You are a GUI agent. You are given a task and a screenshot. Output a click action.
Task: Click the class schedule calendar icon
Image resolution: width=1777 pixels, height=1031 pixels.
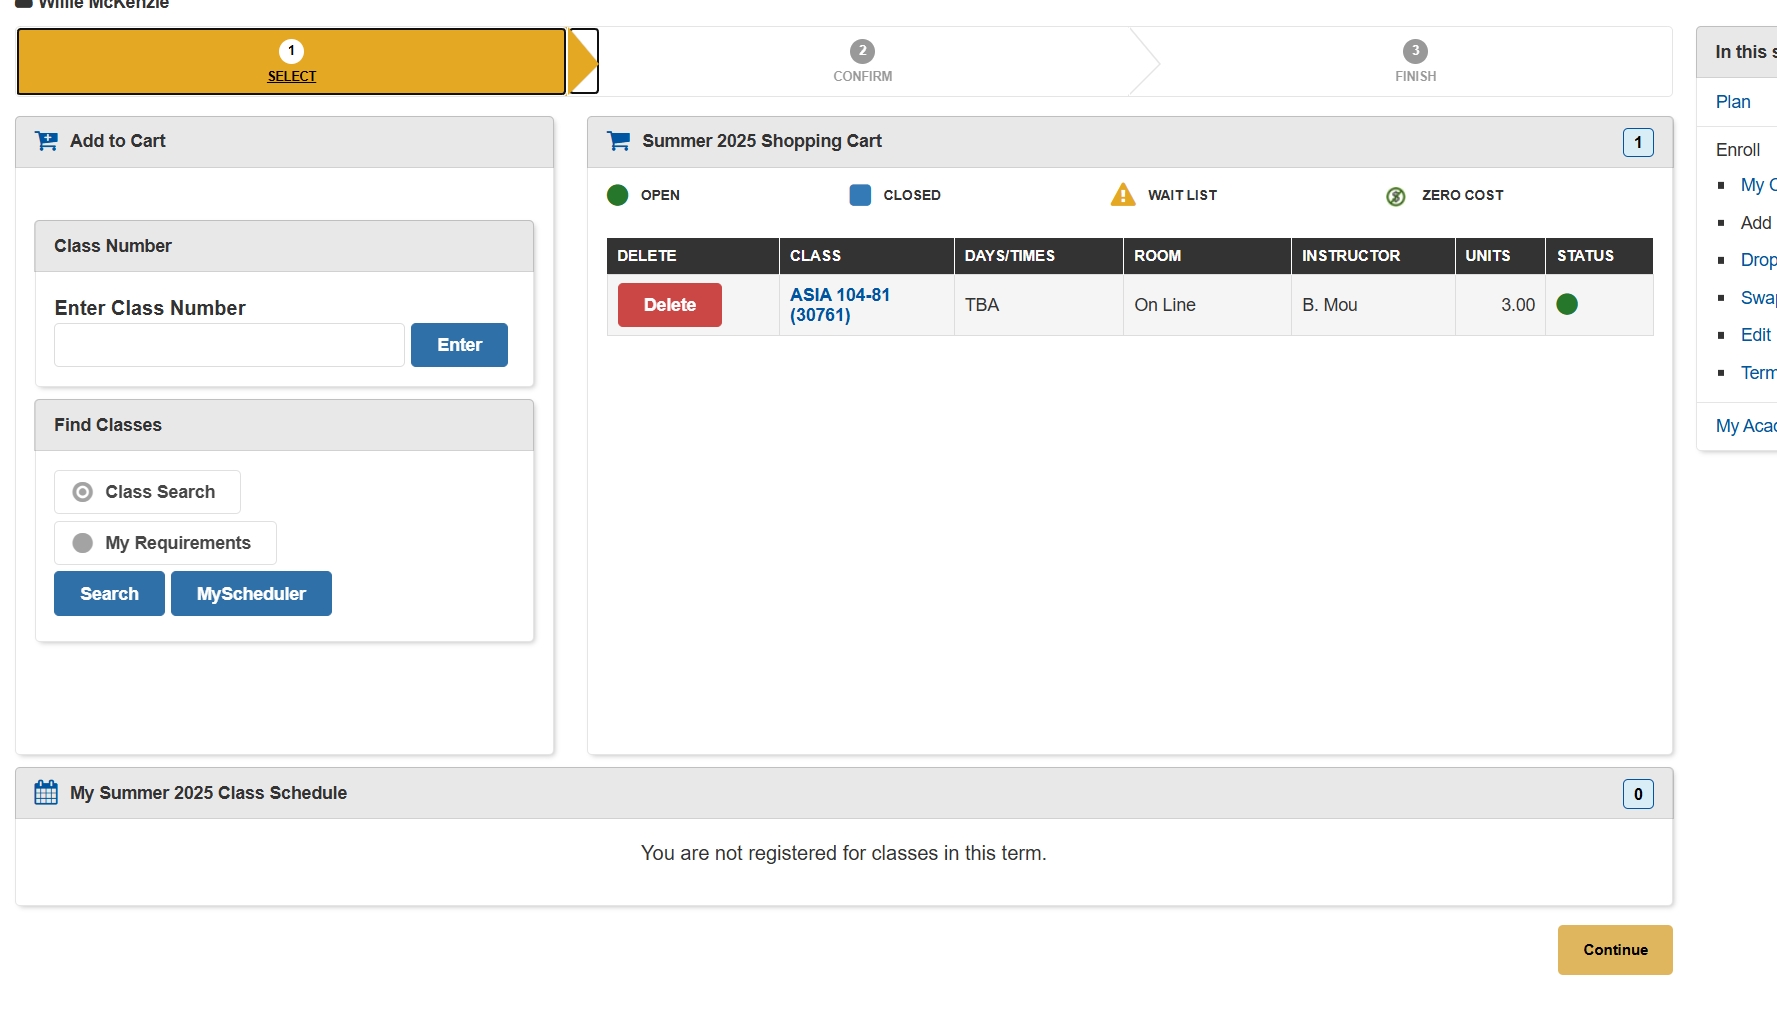pos(46,793)
